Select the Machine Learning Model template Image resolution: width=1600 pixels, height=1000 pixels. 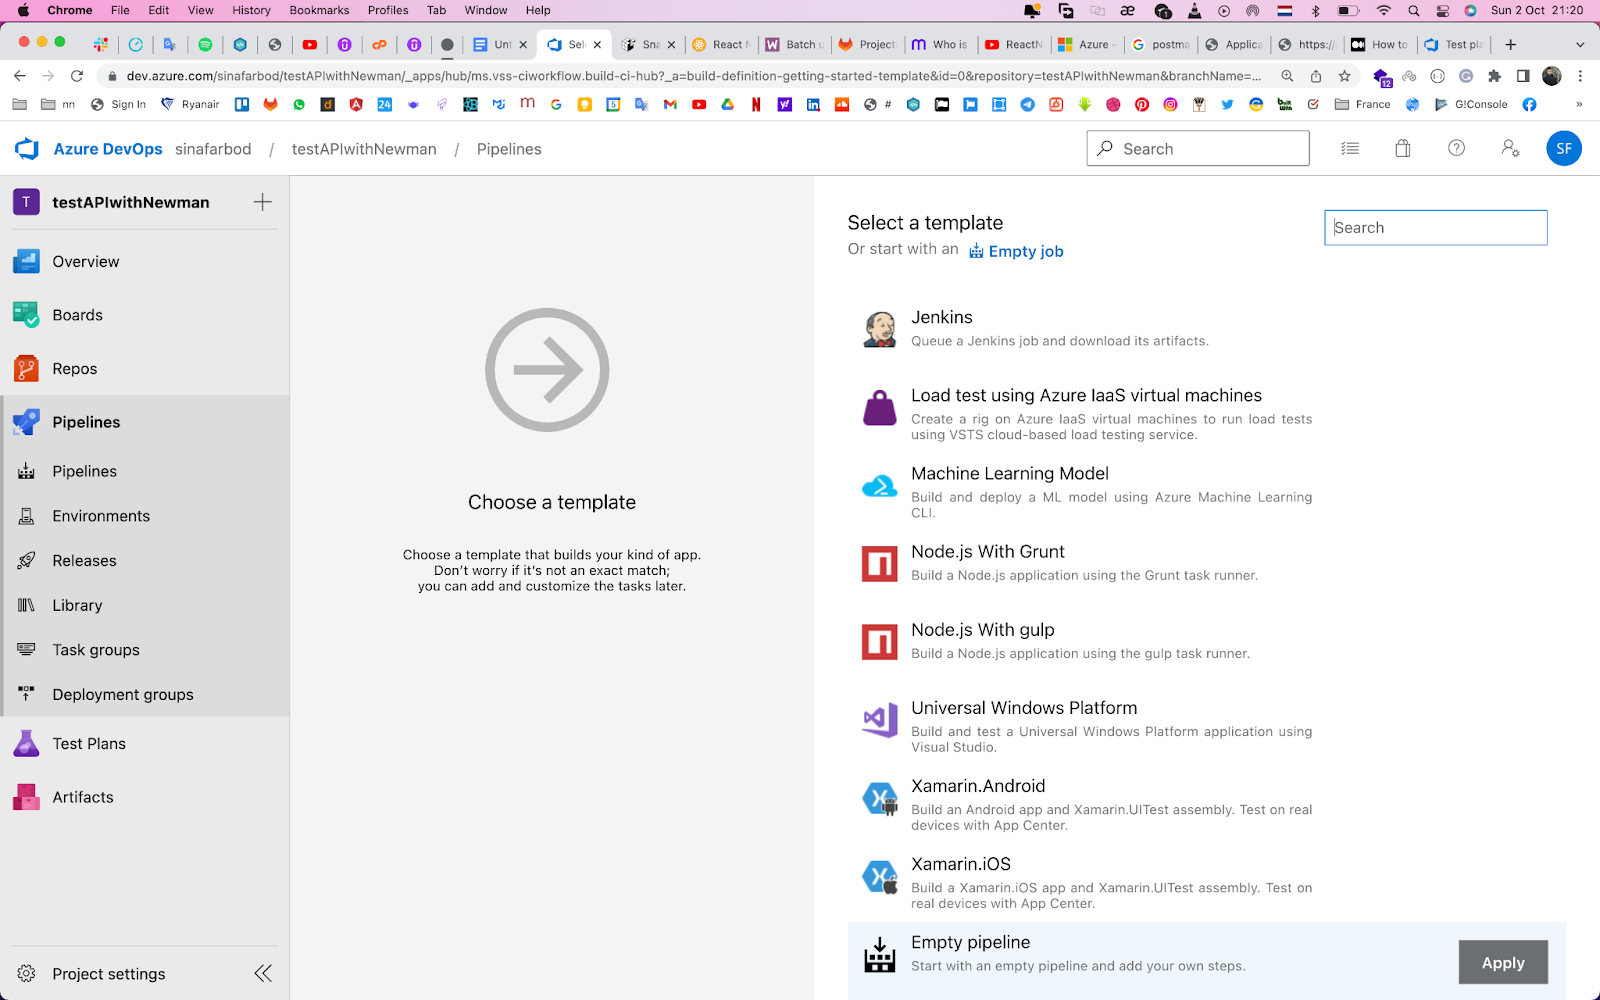[1206, 491]
